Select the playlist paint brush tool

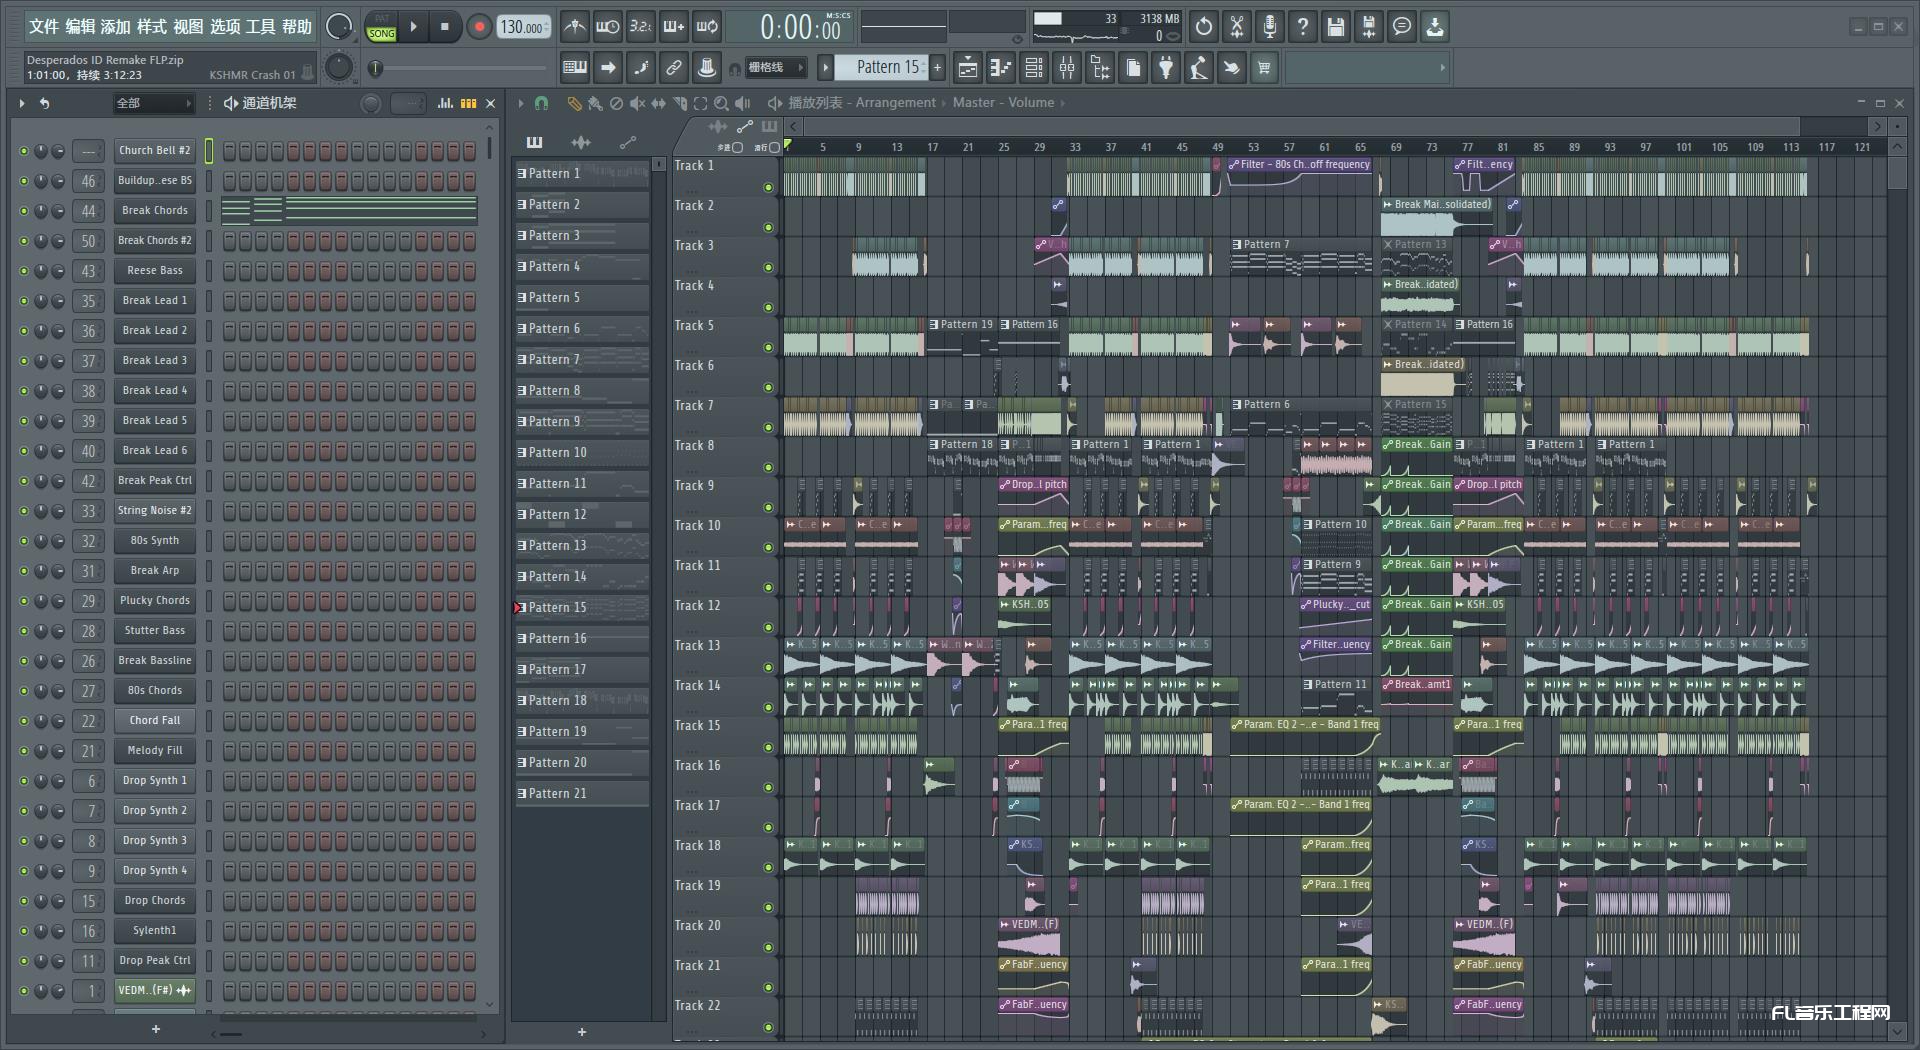(595, 103)
